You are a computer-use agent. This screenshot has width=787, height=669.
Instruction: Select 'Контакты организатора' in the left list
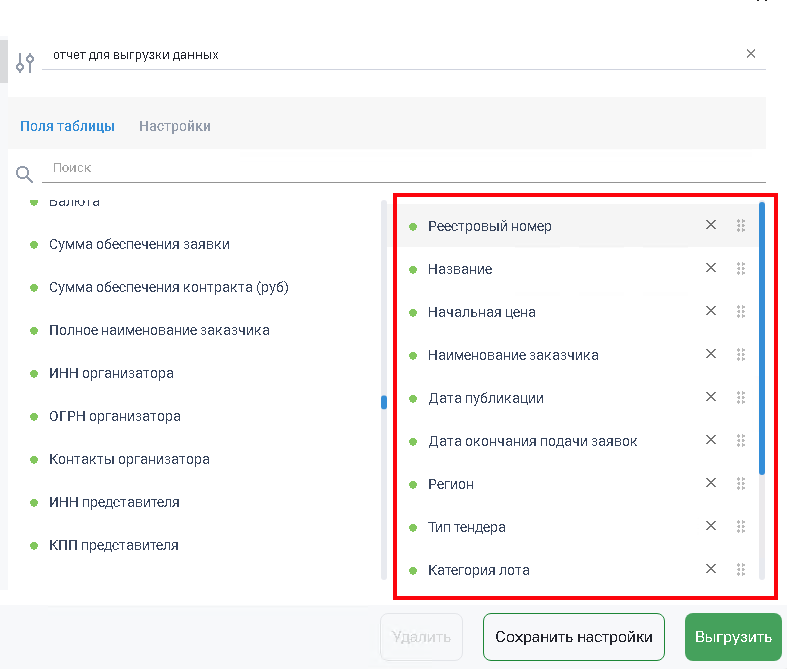click(x=129, y=459)
